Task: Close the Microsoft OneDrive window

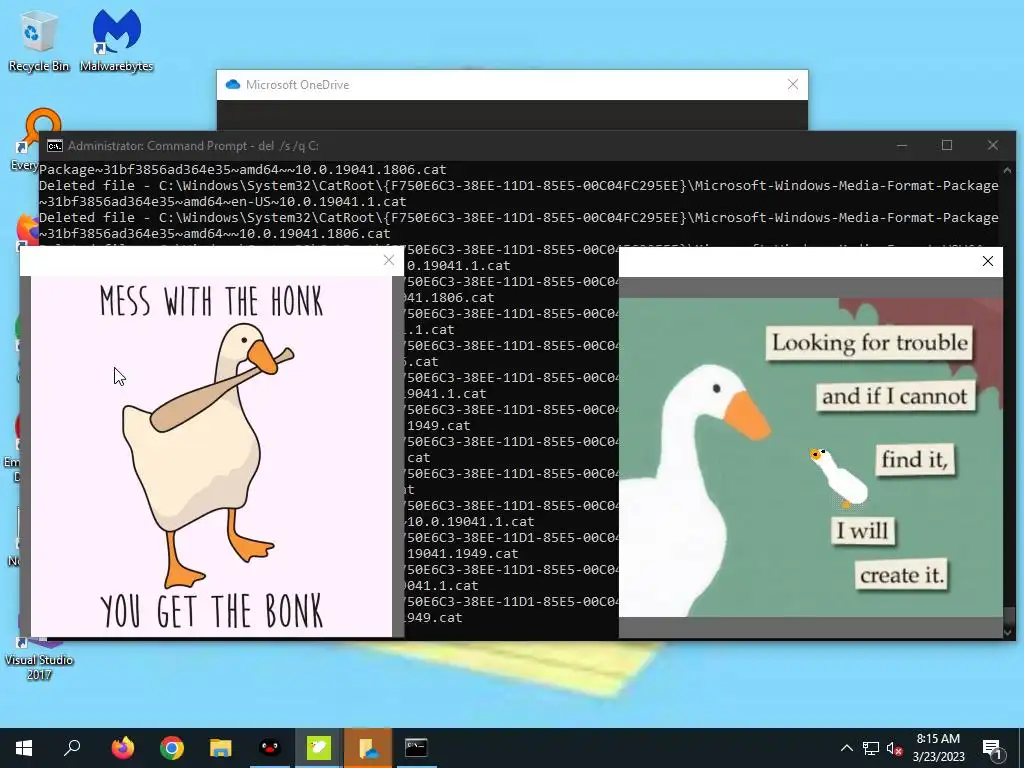Action: [793, 84]
